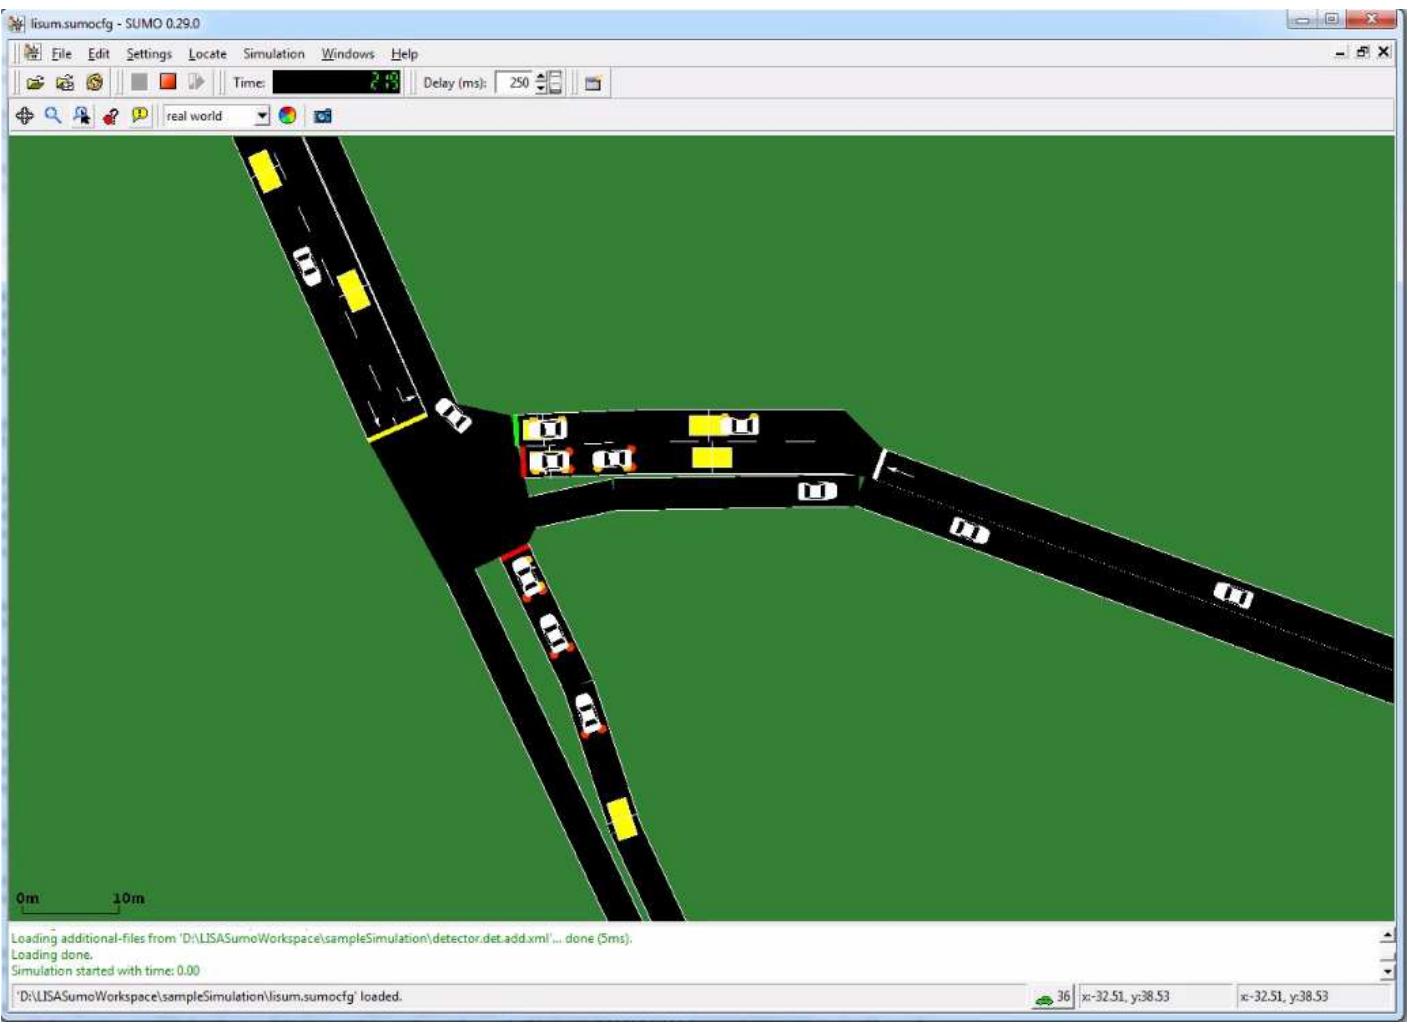Open the Locate menu
Screen dimensions: 1416x1025
pos(207,54)
